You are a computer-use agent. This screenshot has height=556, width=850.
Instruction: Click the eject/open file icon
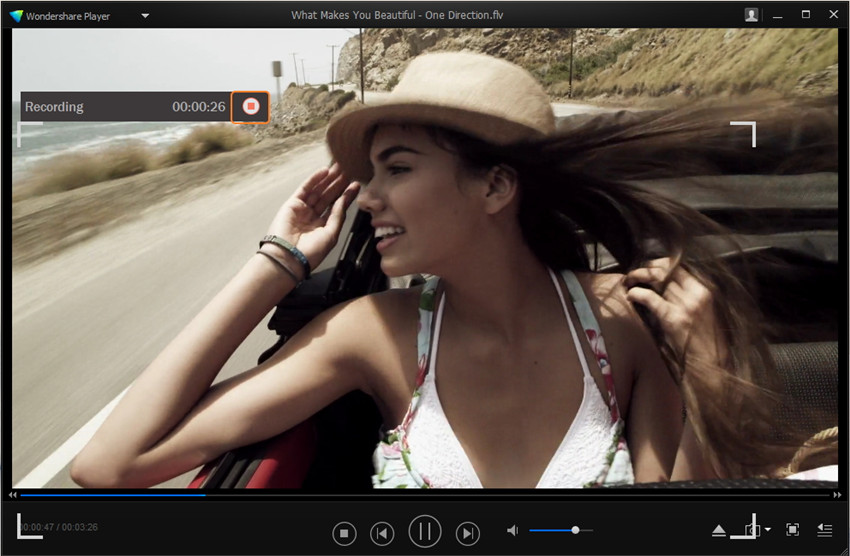coord(719,530)
